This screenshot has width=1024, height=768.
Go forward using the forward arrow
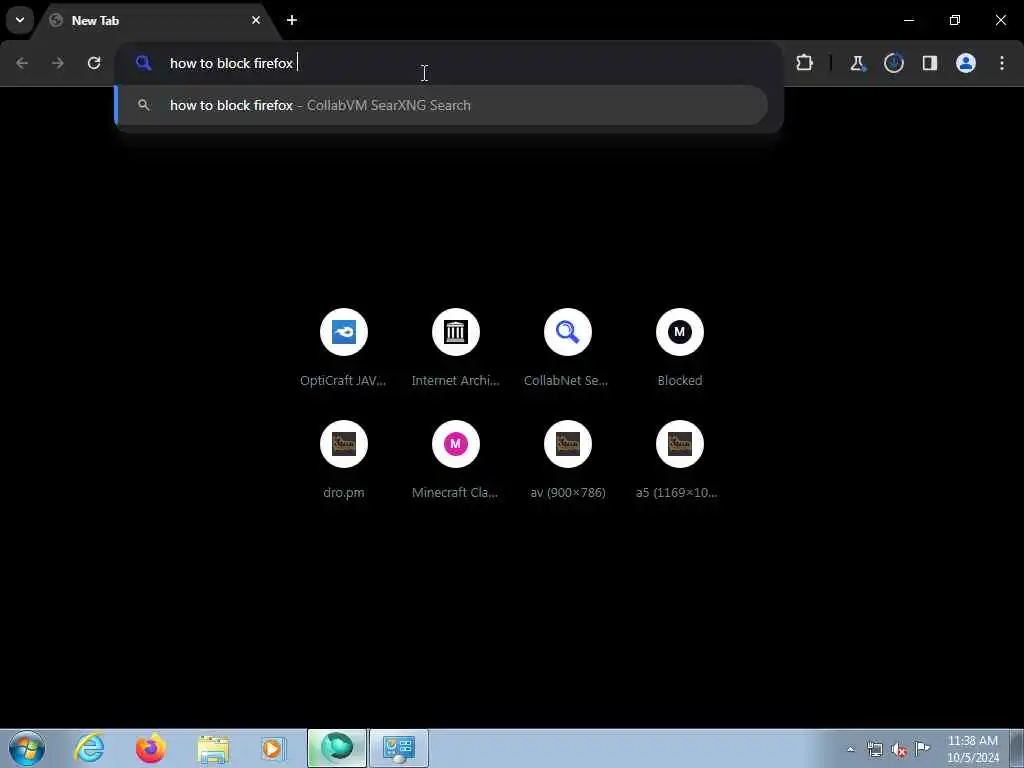(58, 63)
